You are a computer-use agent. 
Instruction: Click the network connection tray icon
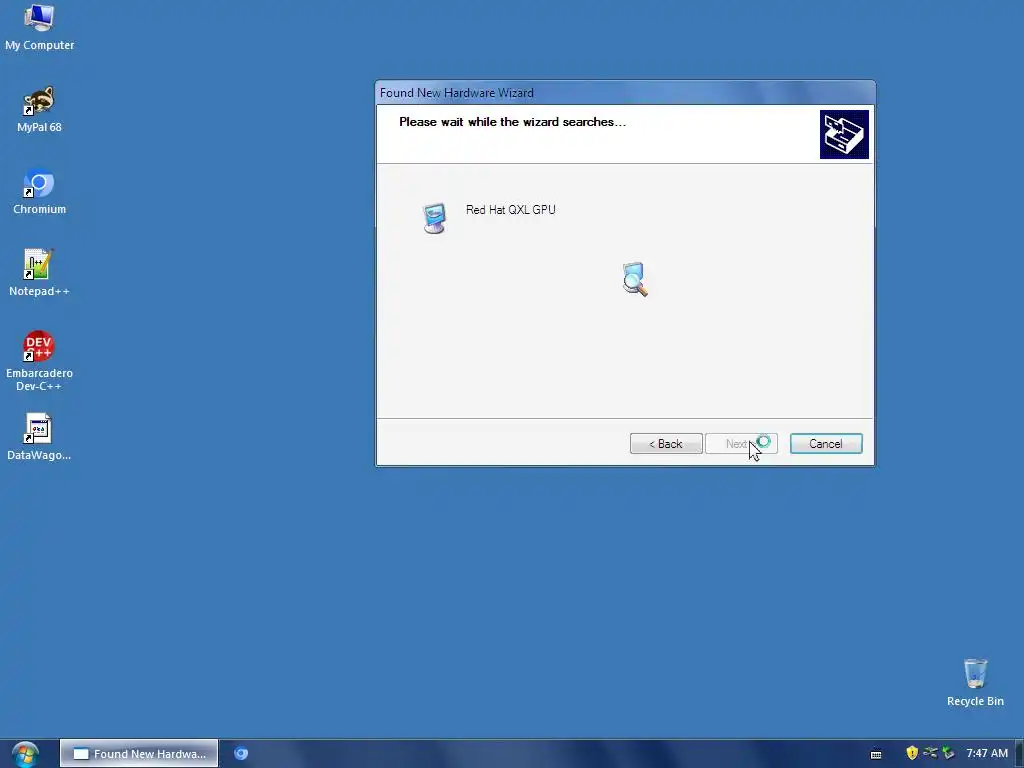(930, 753)
